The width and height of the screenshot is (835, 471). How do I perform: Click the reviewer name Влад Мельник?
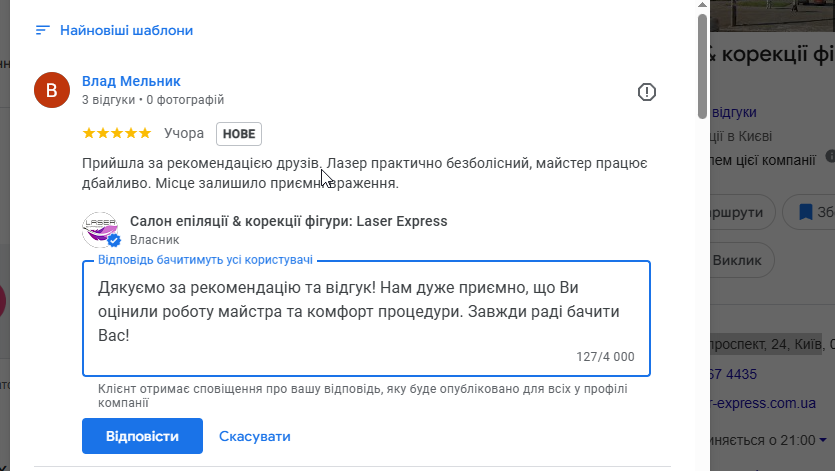(x=131, y=81)
